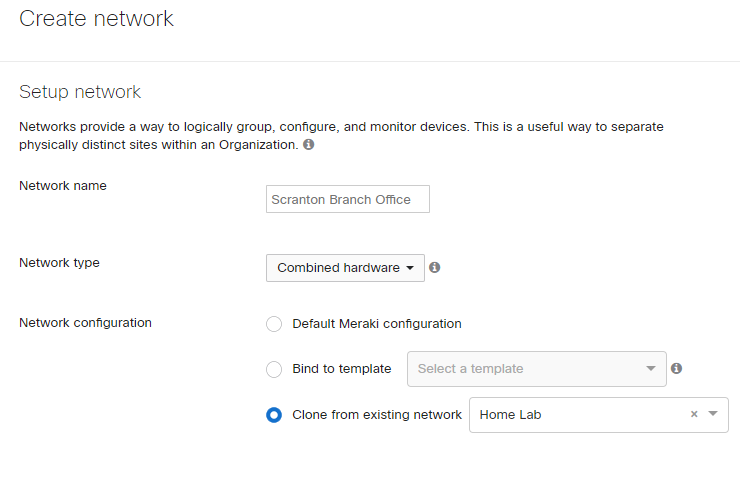Screen dimensions: 740x499
Task: Click the info icon next to template selector
Action: pyautogui.click(x=676, y=368)
